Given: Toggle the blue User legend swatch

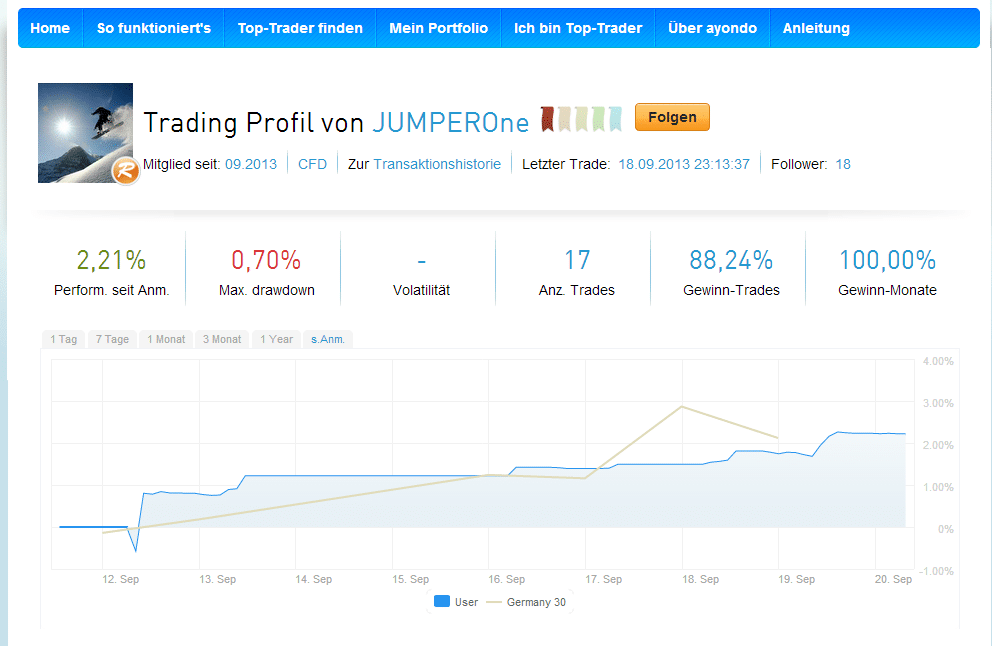Looking at the screenshot, I should pyautogui.click(x=440, y=602).
